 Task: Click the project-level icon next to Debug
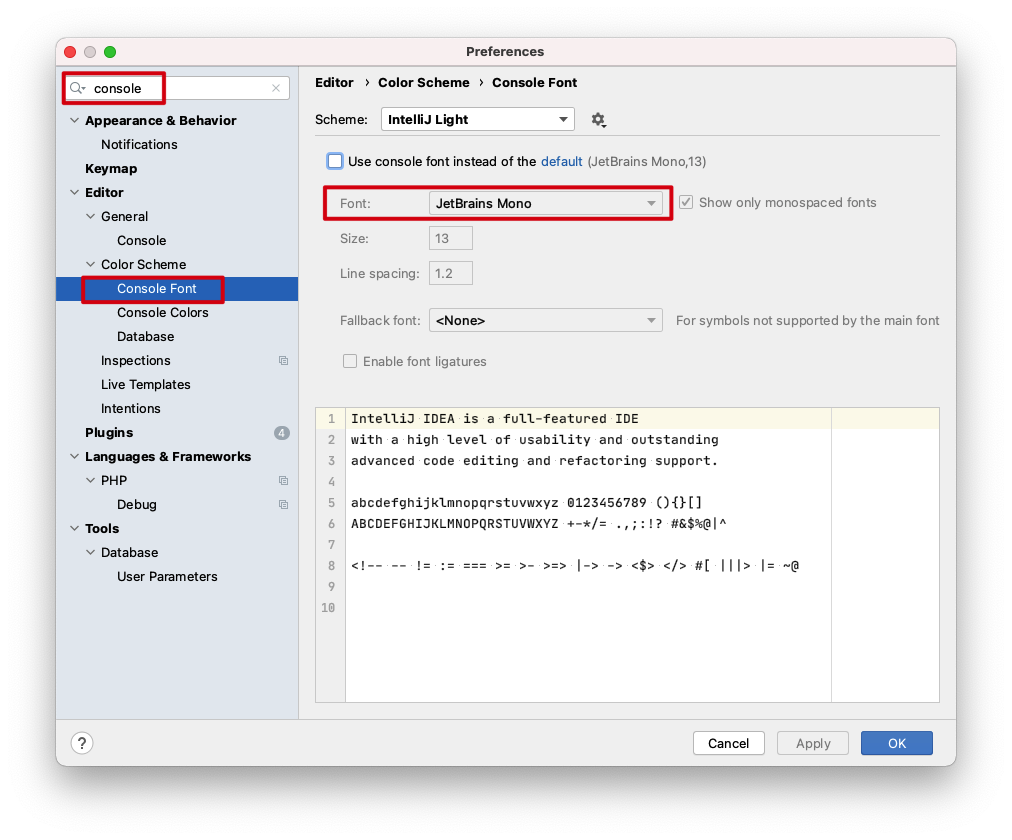pos(283,505)
